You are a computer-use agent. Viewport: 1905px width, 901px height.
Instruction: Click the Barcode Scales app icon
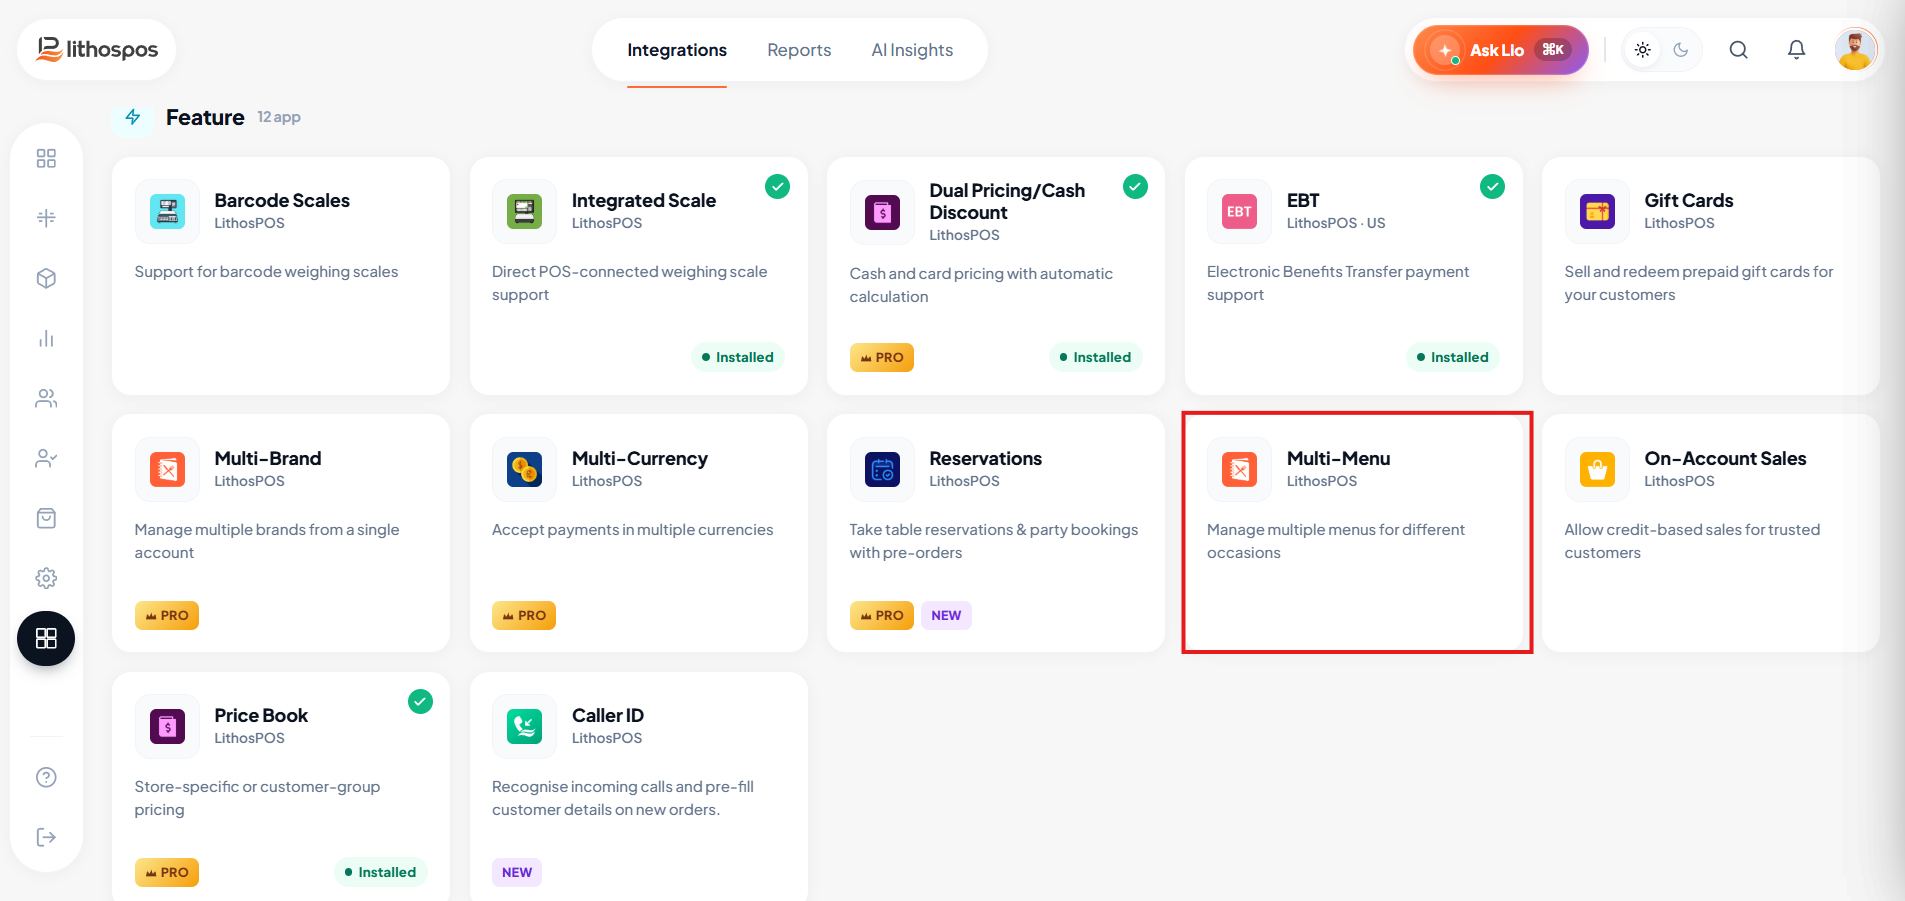pyautogui.click(x=167, y=211)
